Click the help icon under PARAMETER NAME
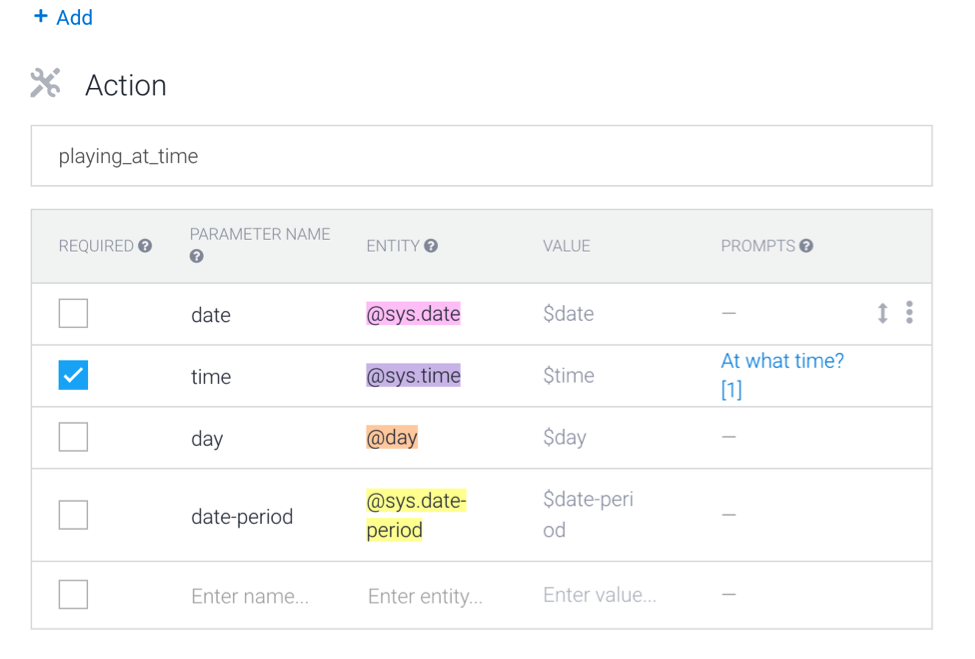975x659 pixels. pos(197,257)
